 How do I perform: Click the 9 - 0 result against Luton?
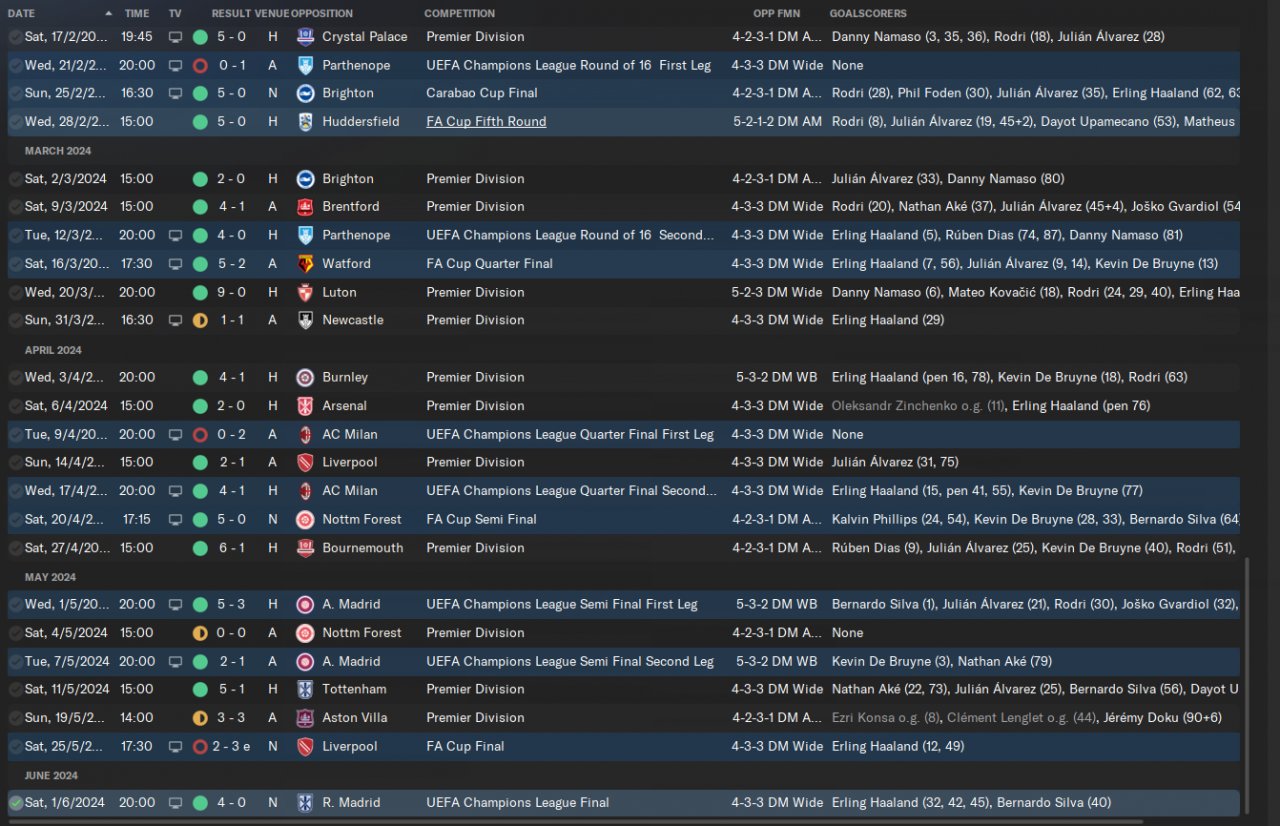click(x=233, y=293)
